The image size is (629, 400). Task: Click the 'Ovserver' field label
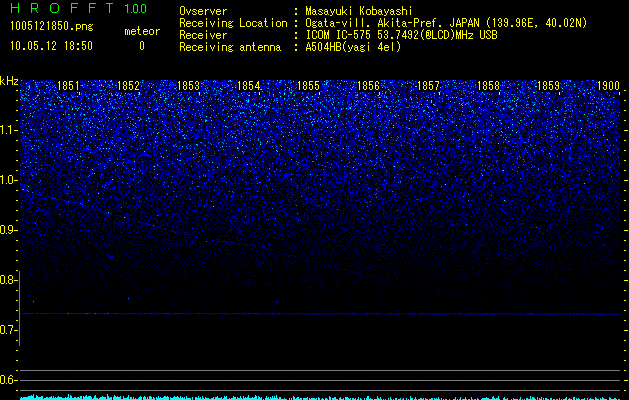[203, 11]
